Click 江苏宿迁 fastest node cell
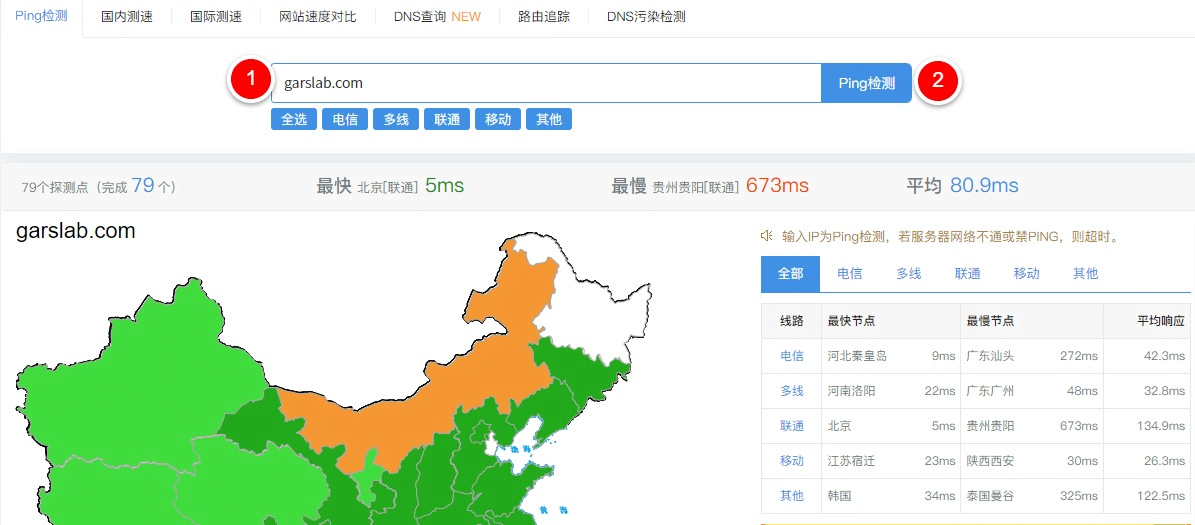Image resolution: width=1195 pixels, height=525 pixels. pyautogui.click(x=851, y=461)
